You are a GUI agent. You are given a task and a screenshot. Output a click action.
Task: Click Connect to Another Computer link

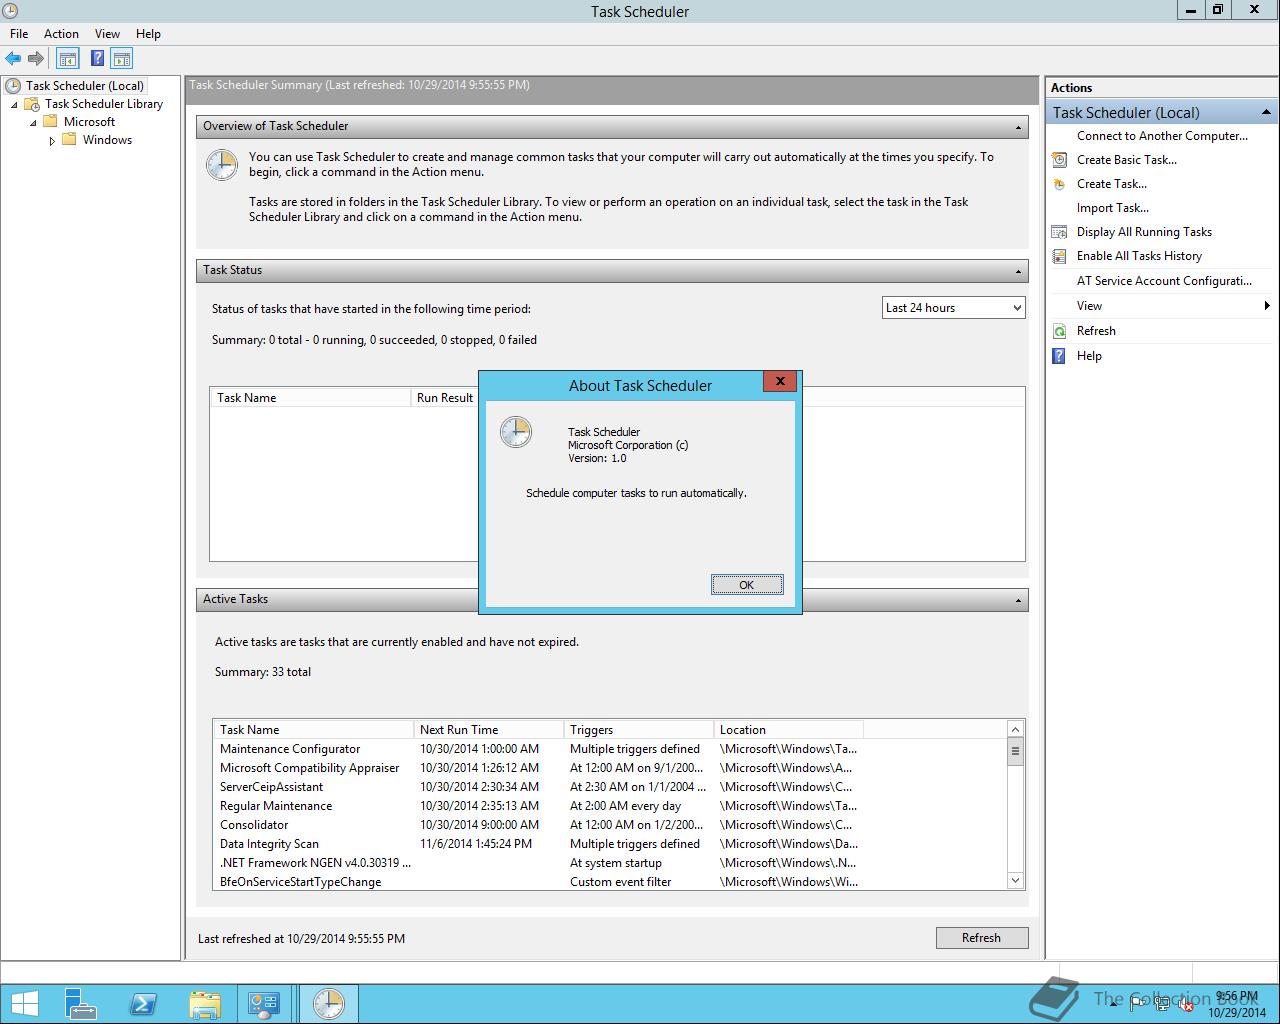pyautogui.click(x=1162, y=136)
